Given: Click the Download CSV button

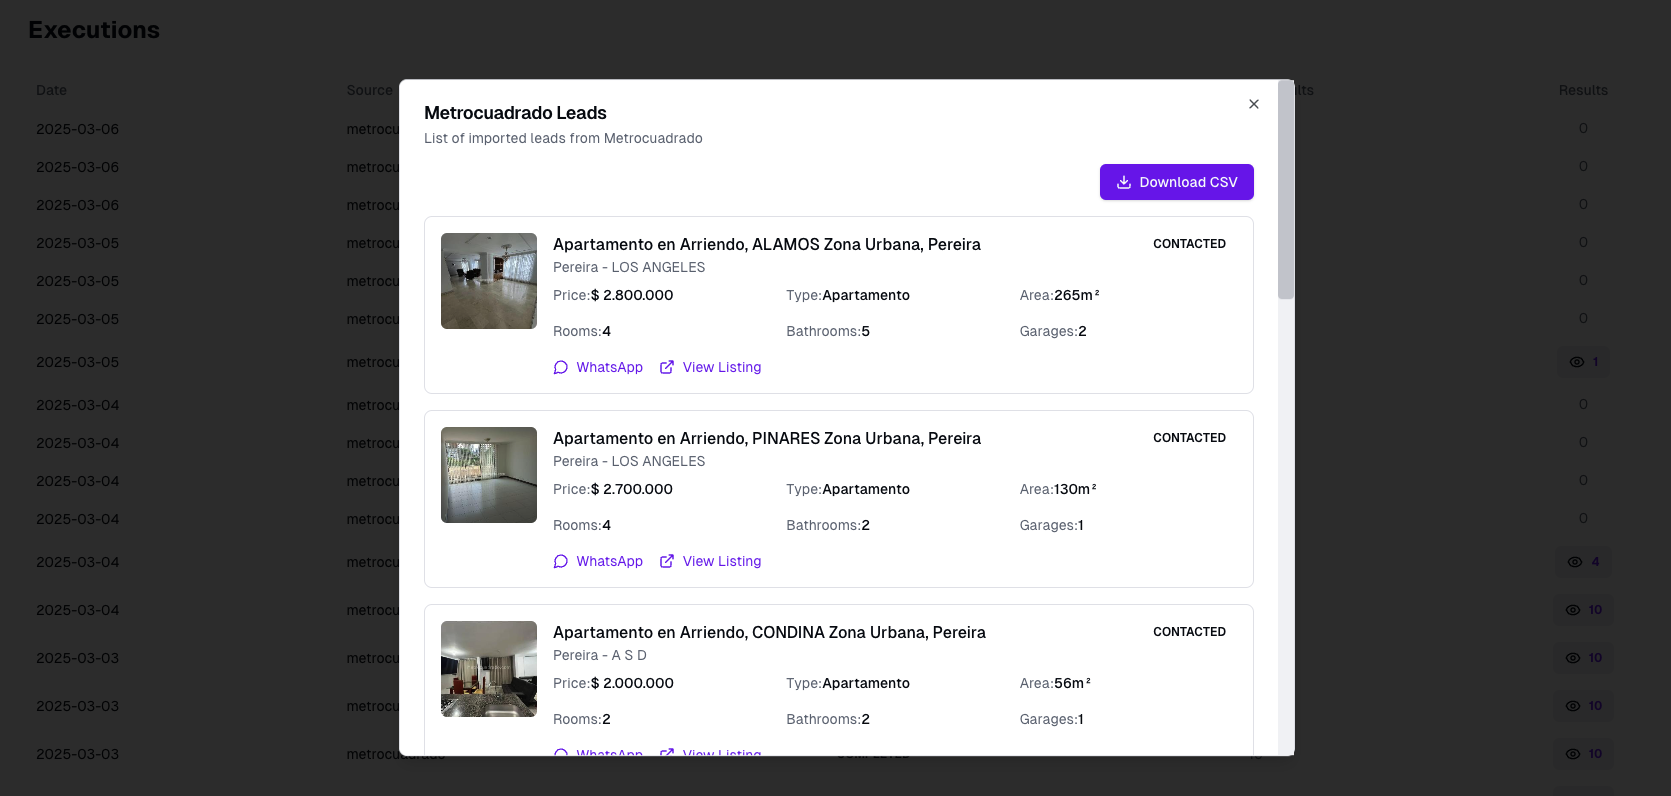Looking at the screenshot, I should pos(1177,182).
